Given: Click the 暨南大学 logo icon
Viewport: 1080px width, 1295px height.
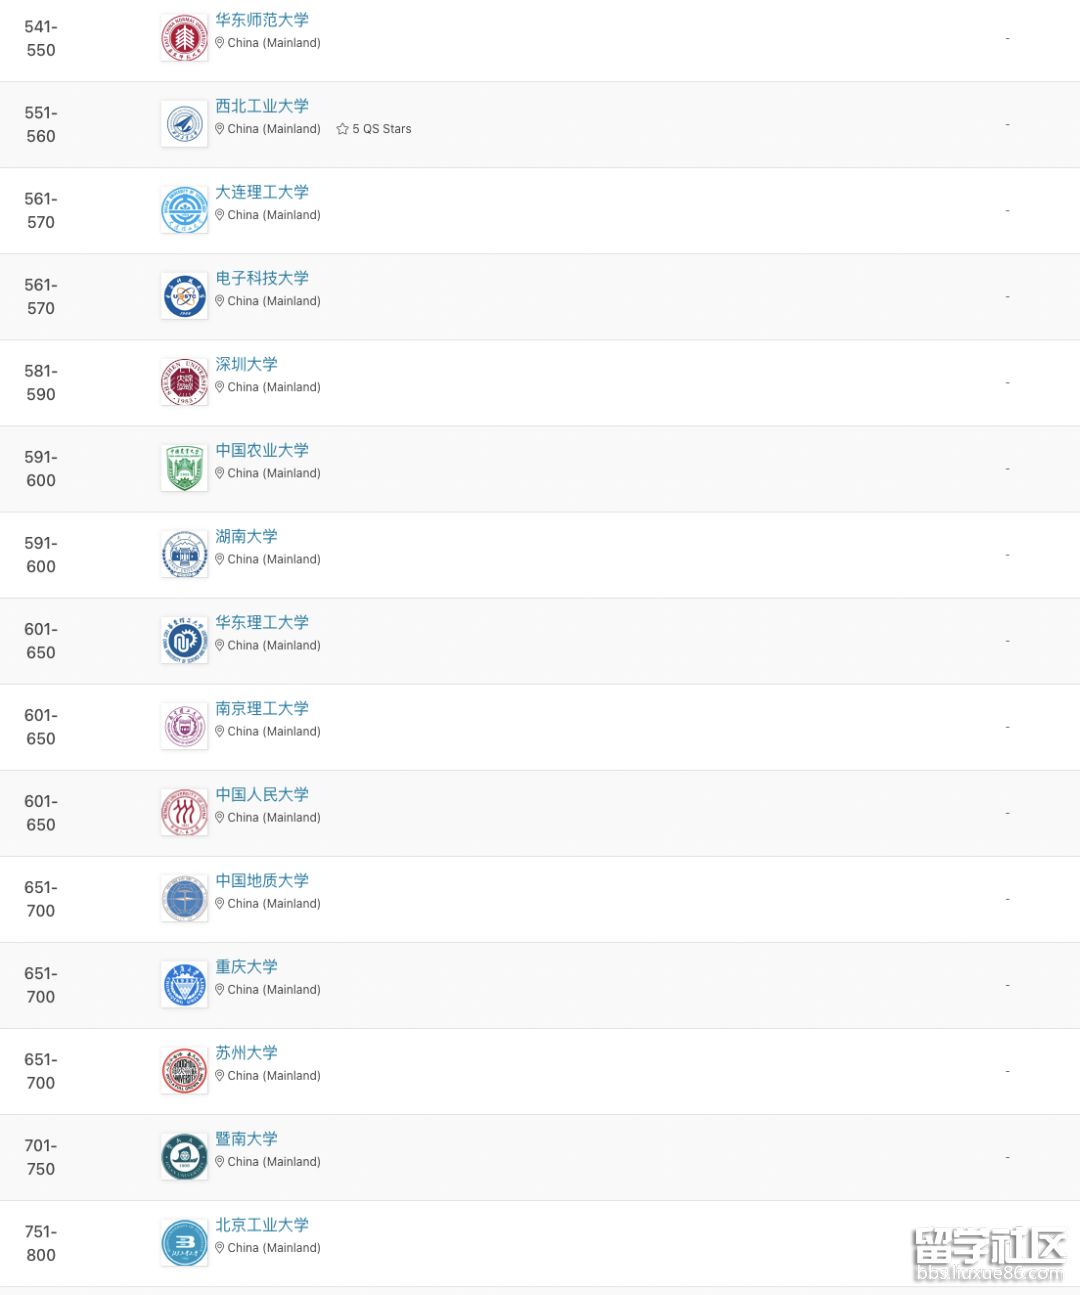Looking at the screenshot, I should tap(184, 1157).
